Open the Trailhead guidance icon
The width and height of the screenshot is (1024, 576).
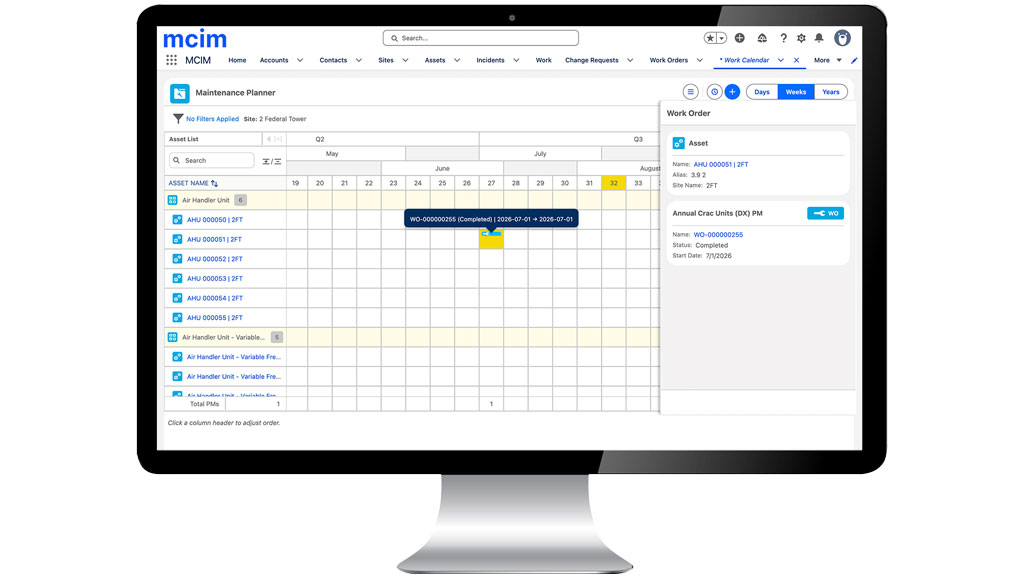pyautogui.click(x=762, y=38)
